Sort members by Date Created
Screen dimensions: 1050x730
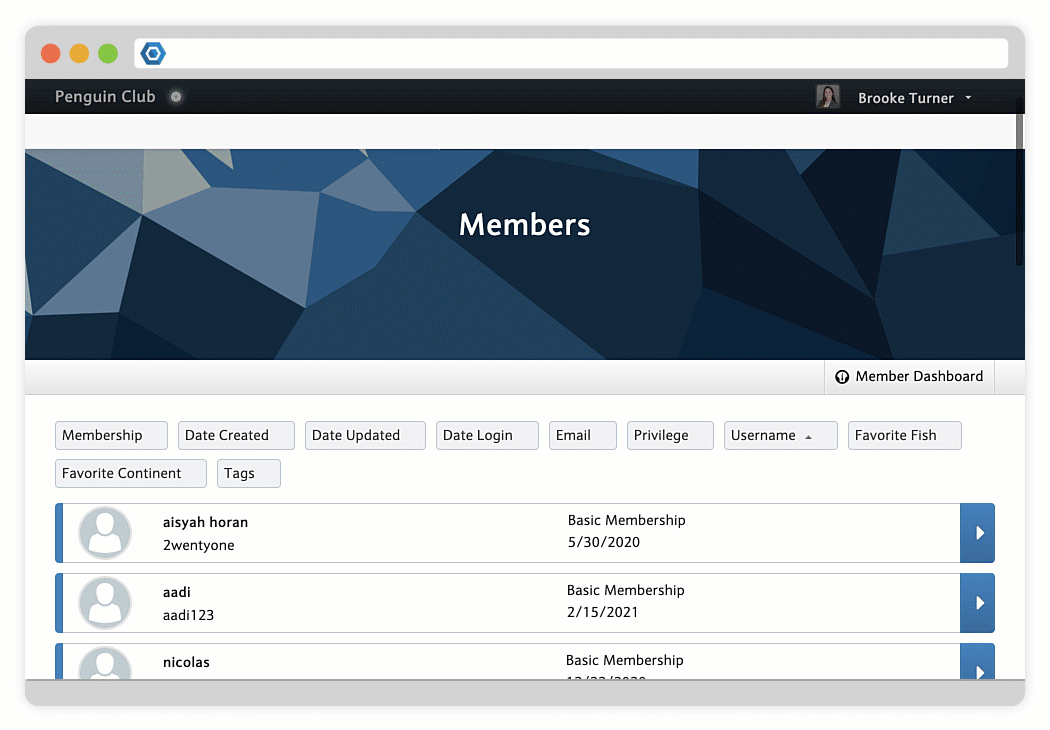coord(236,436)
